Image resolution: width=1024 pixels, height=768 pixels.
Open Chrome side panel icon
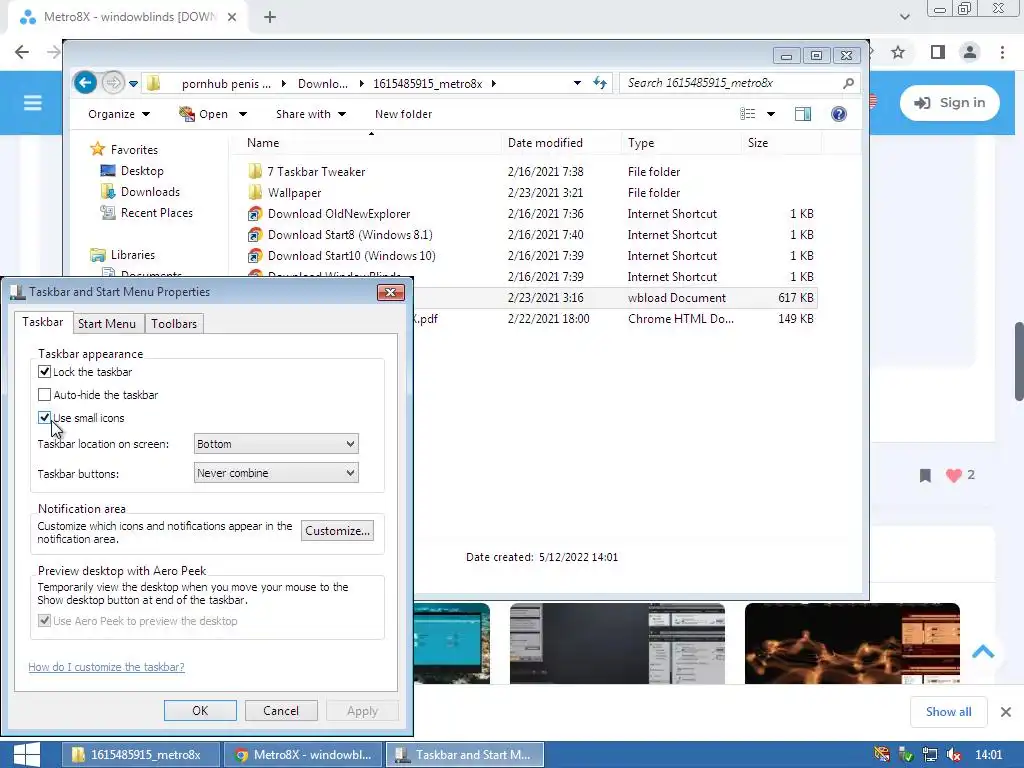click(x=938, y=52)
